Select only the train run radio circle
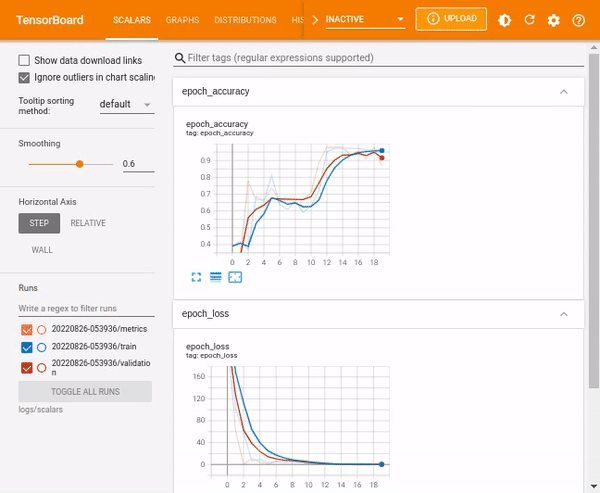Image resolution: width=600 pixels, height=493 pixels. click(x=42, y=347)
